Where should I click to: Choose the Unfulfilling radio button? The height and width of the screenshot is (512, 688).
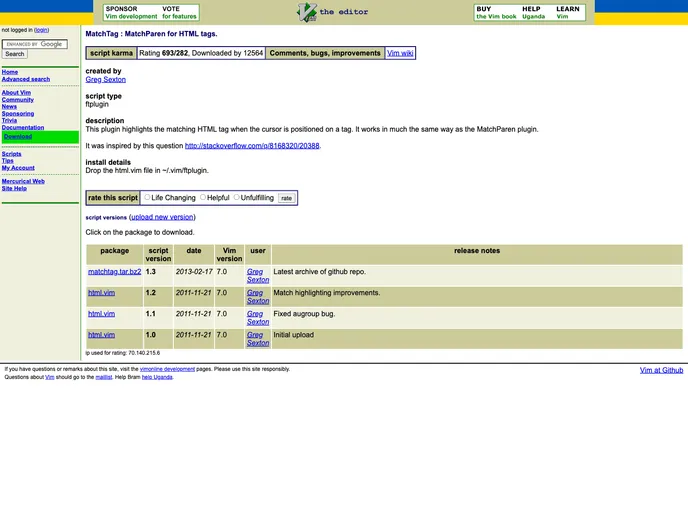click(x=236, y=197)
